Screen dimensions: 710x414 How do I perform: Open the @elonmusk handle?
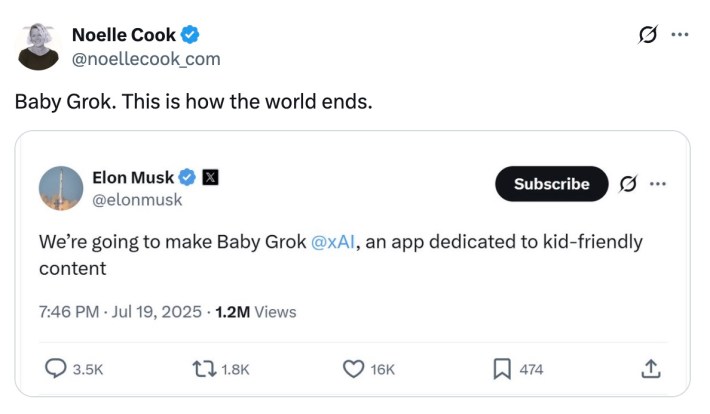tap(137, 200)
